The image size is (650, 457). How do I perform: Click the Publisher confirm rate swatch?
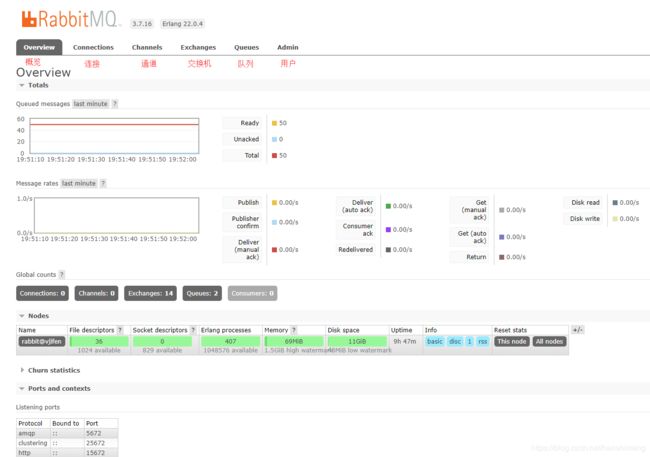274,222
